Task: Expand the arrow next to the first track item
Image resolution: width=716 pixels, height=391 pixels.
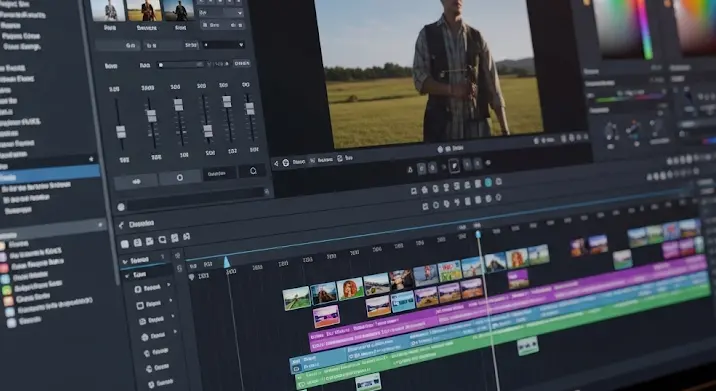Action: (169, 285)
